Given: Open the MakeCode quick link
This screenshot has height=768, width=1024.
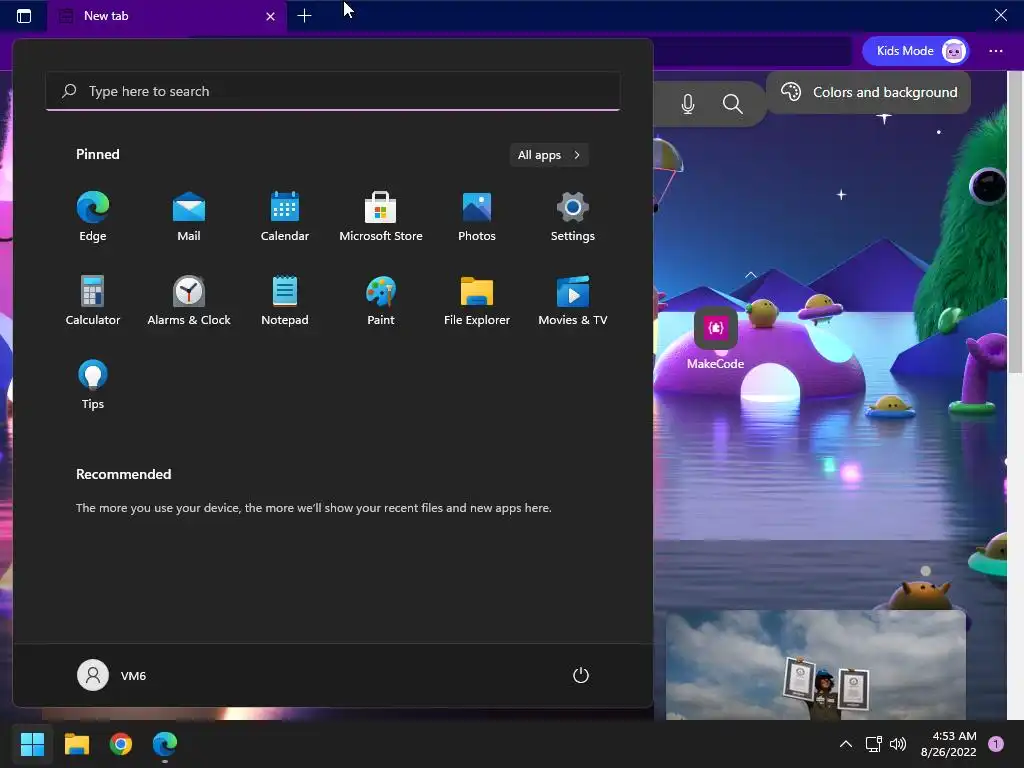Looking at the screenshot, I should pos(715,339).
